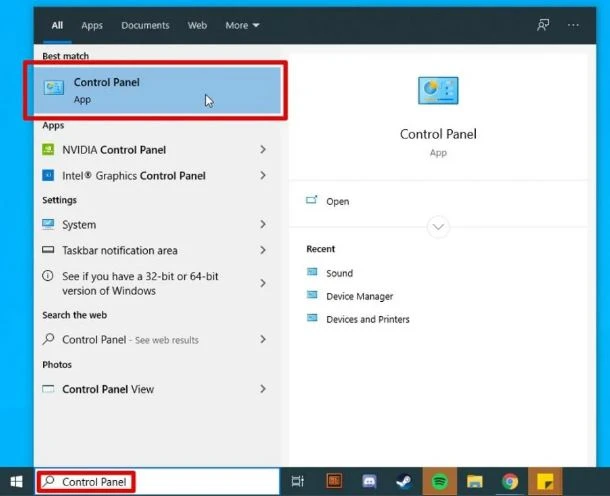Click the Taskbar notification area icon

(x=48, y=250)
